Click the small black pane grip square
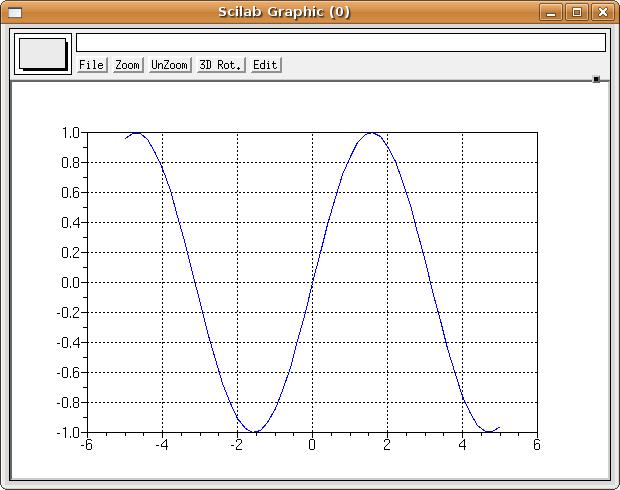Viewport: 620px width, 490px height. [596, 79]
